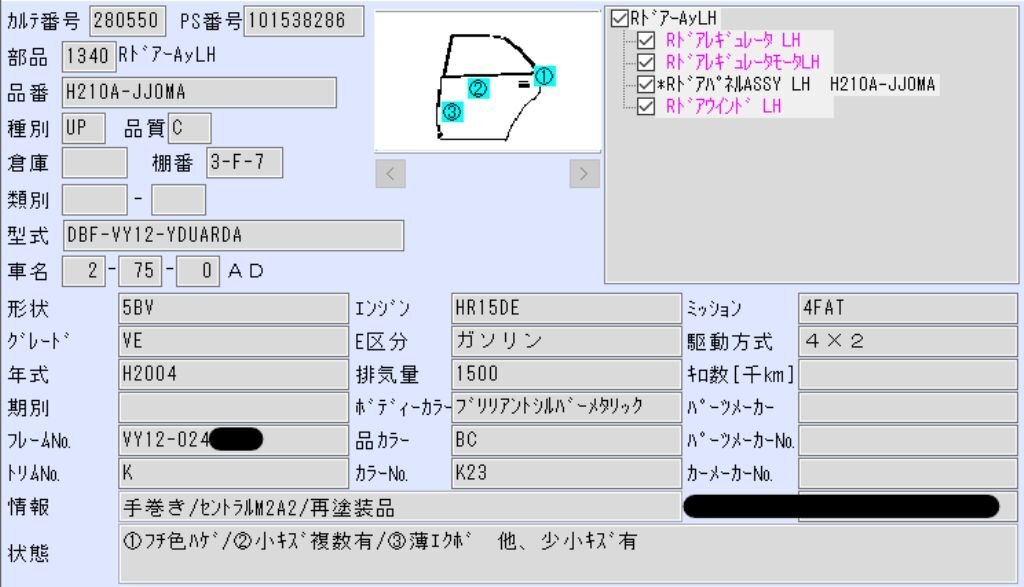Click the second 類別 field after the dash
This screenshot has height=587, width=1024.
tap(178, 200)
